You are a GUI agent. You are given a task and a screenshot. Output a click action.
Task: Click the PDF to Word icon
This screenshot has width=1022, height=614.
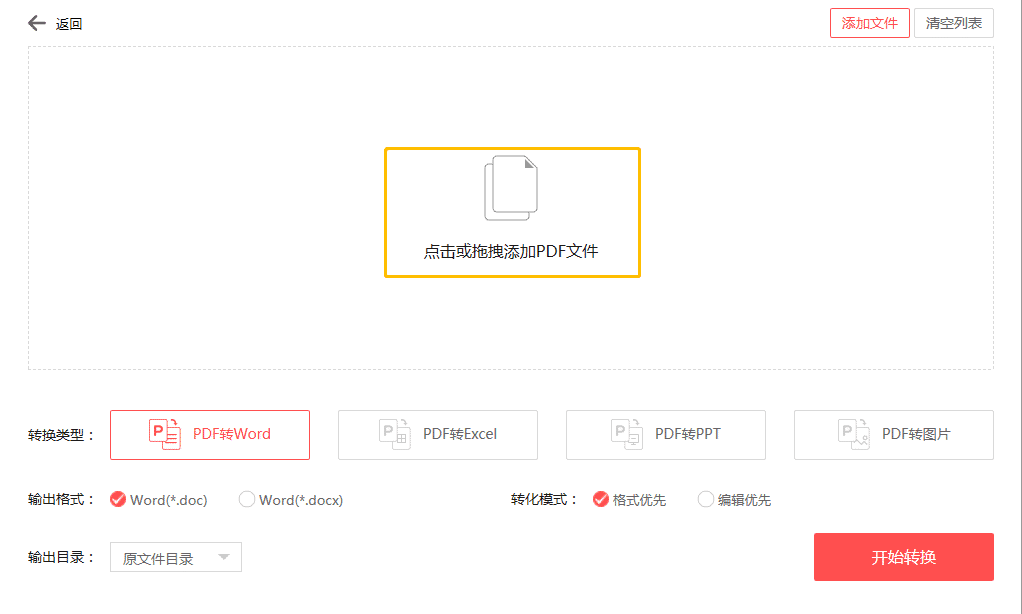pos(165,434)
